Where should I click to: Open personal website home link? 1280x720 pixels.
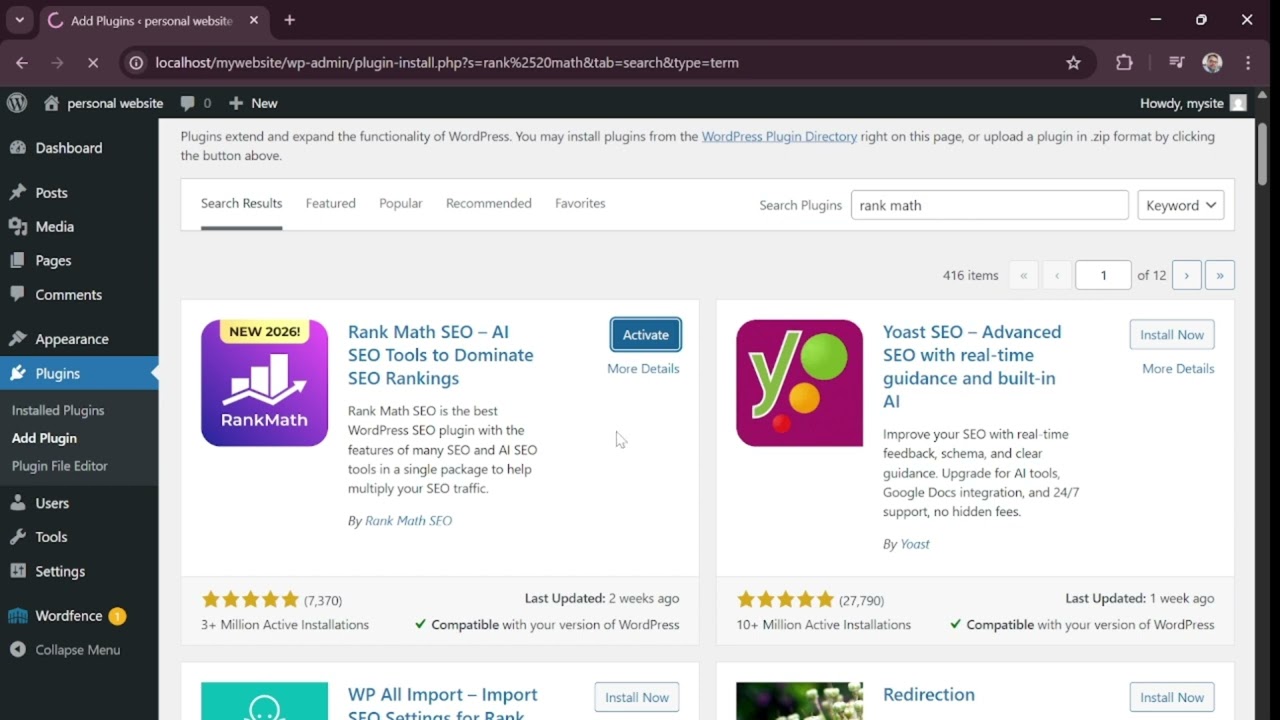click(103, 103)
